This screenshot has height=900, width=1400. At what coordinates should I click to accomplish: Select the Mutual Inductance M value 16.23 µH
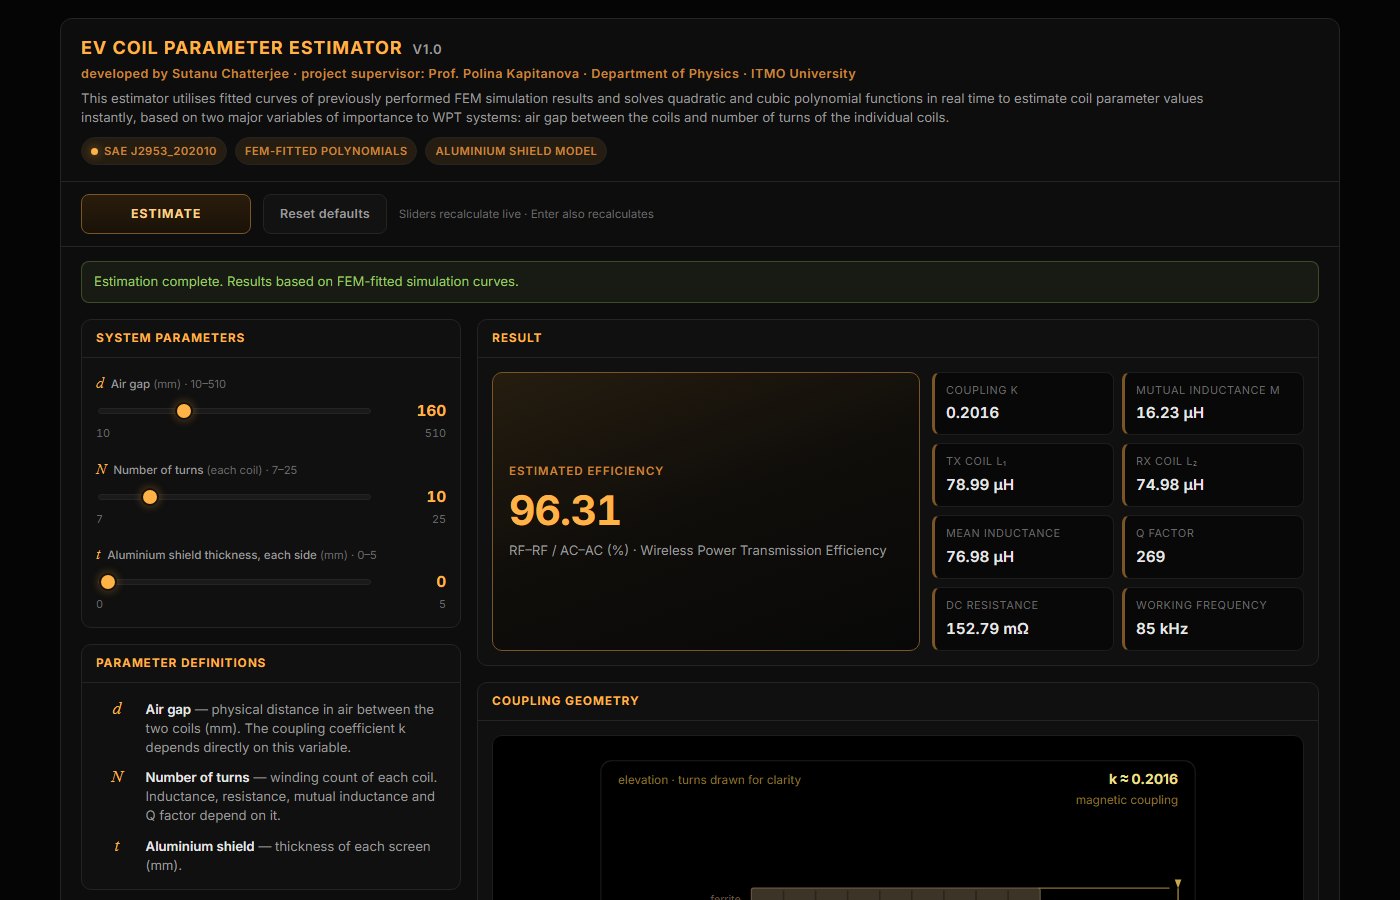coord(1170,413)
